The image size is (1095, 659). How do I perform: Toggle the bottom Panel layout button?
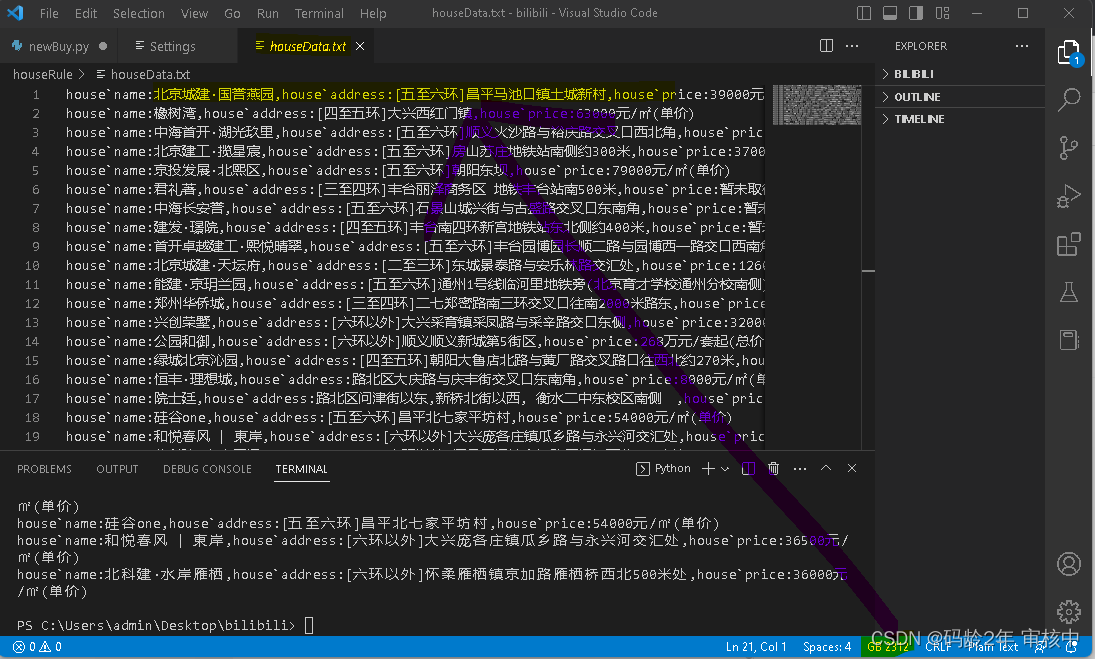click(x=890, y=13)
